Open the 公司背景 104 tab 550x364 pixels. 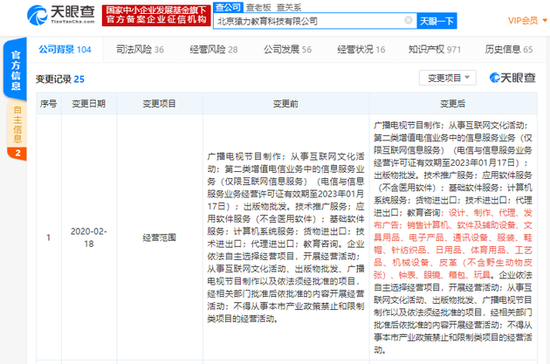(65, 49)
